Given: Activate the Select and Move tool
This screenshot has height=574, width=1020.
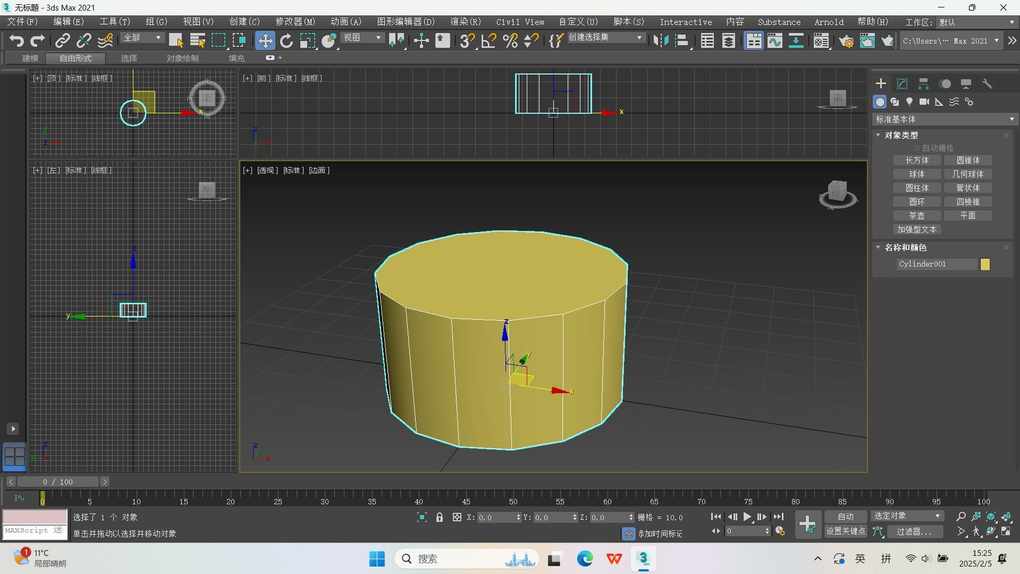Looking at the screenshot, I should (x=265, y=41).
